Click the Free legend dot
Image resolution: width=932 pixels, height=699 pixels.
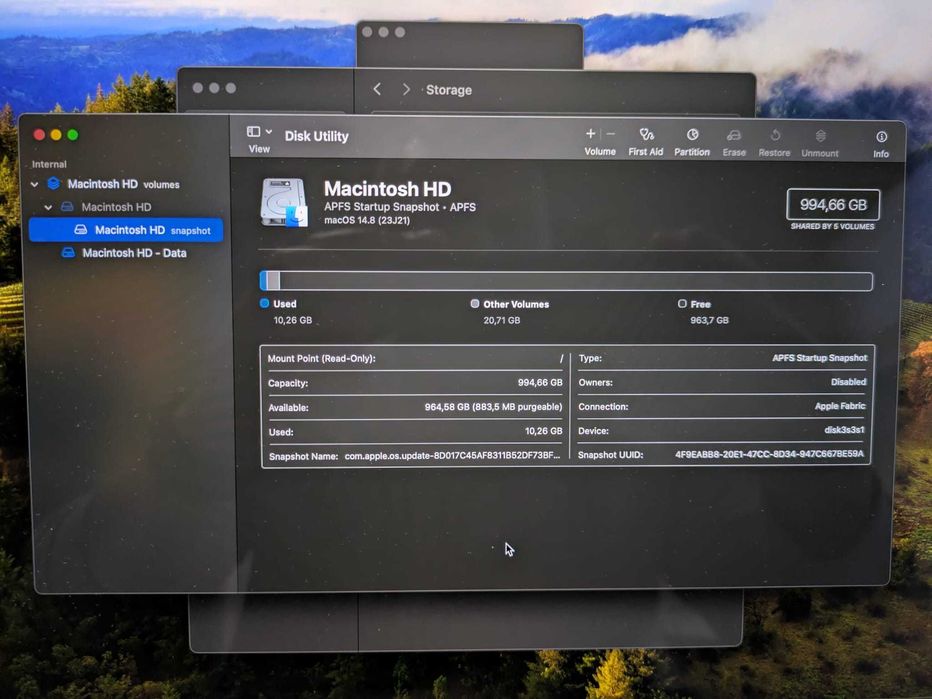click(x=682, y=304)
